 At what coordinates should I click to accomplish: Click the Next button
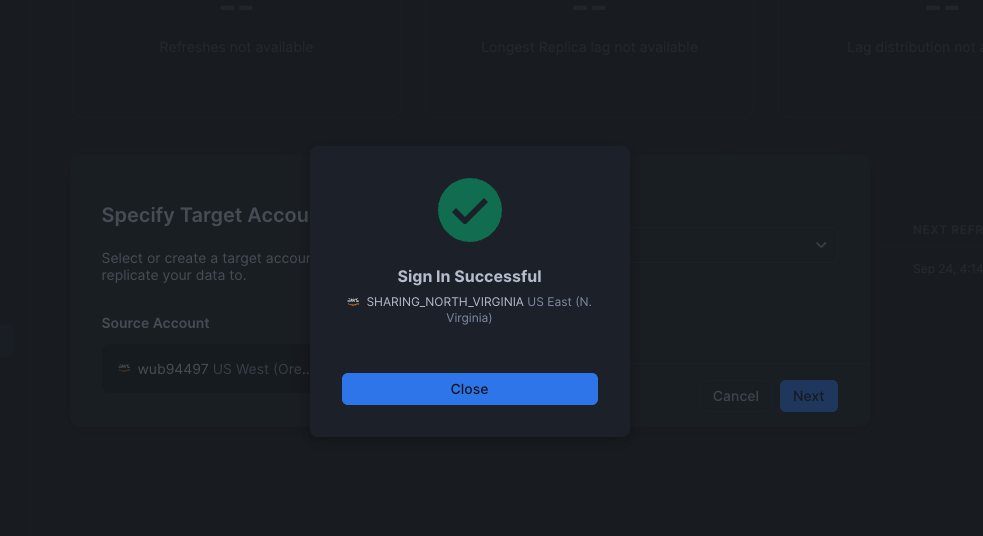[x=808, y=396]
